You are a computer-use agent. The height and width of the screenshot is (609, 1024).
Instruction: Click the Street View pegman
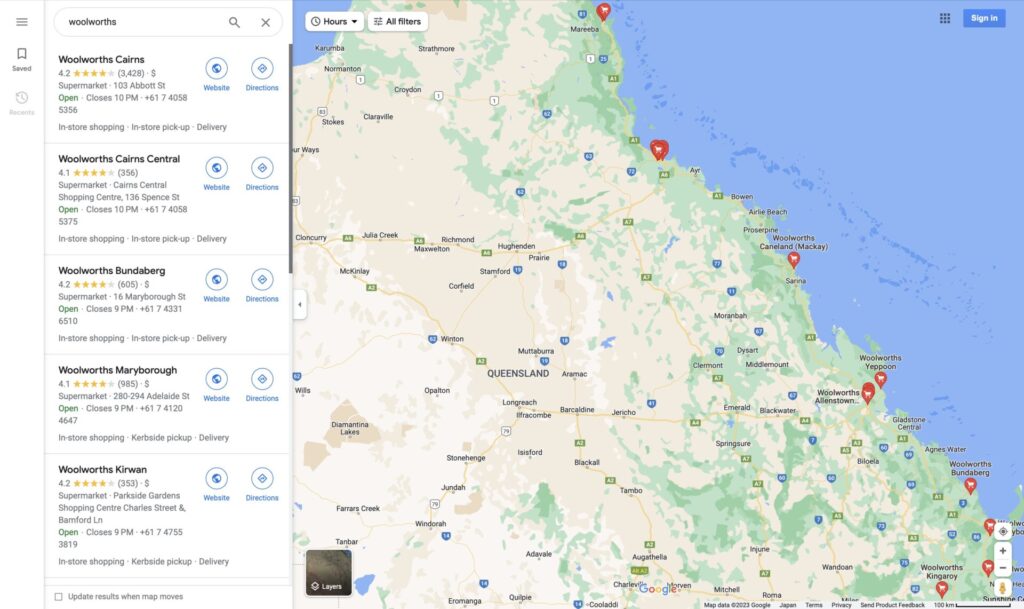(1002, 588)
